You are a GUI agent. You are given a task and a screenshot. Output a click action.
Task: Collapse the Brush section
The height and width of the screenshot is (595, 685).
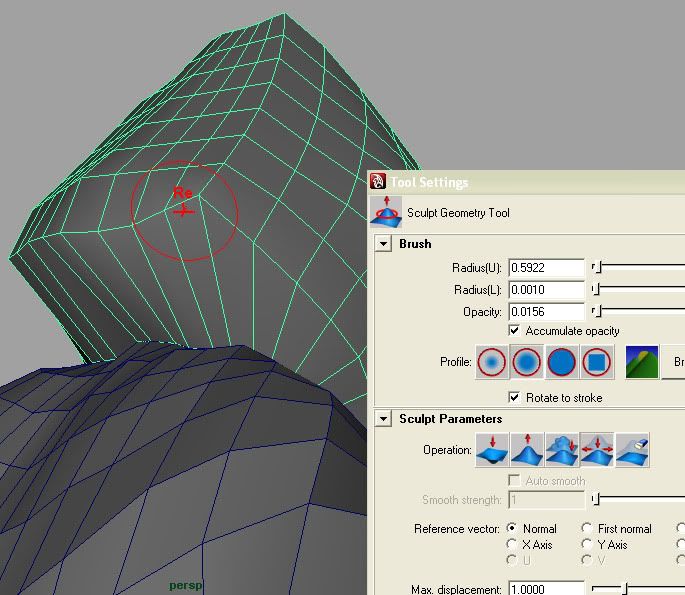click(x=383, y=244)
